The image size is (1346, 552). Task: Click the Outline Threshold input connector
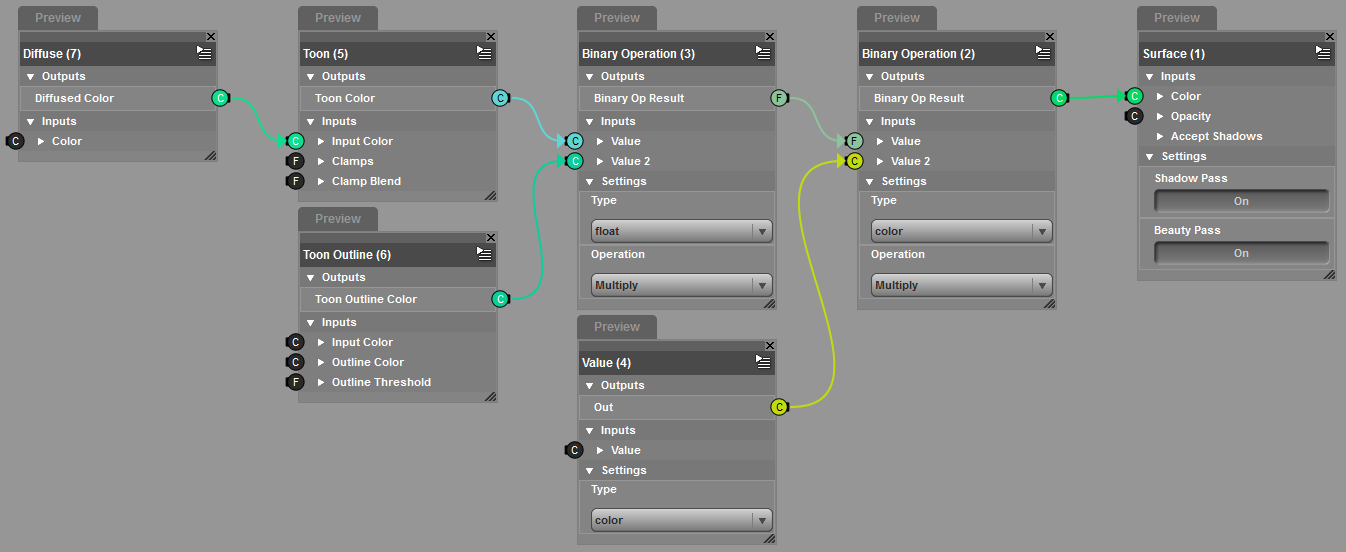click(295, 382)
